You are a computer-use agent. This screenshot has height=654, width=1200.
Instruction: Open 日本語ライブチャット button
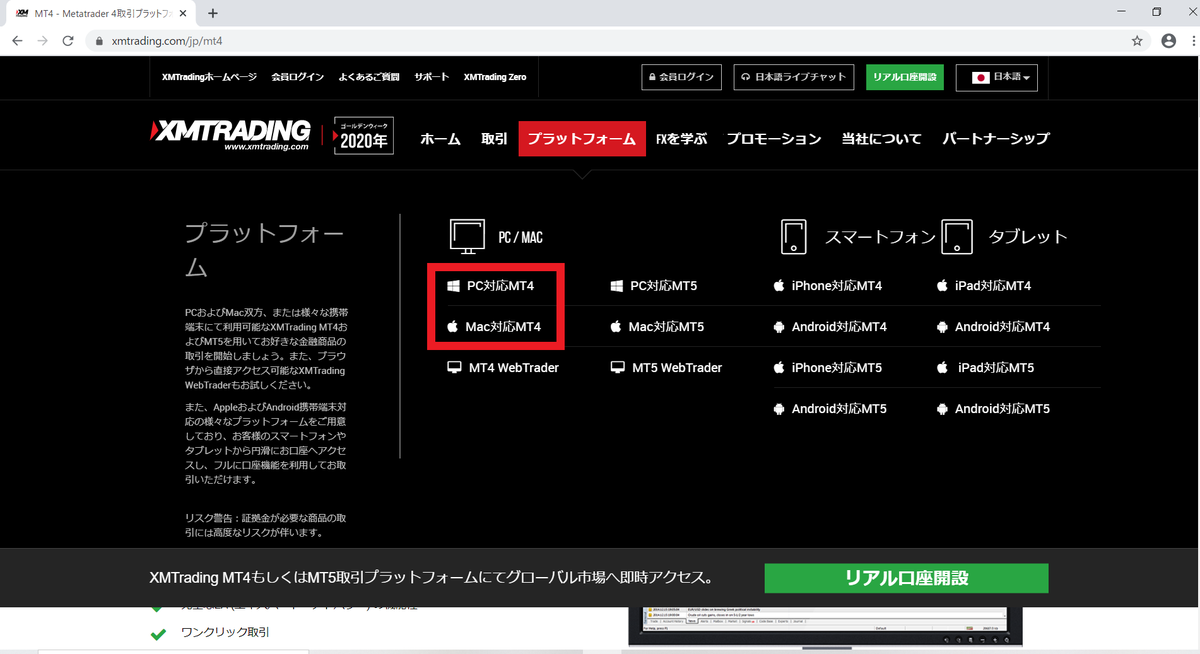pos(794,77)
